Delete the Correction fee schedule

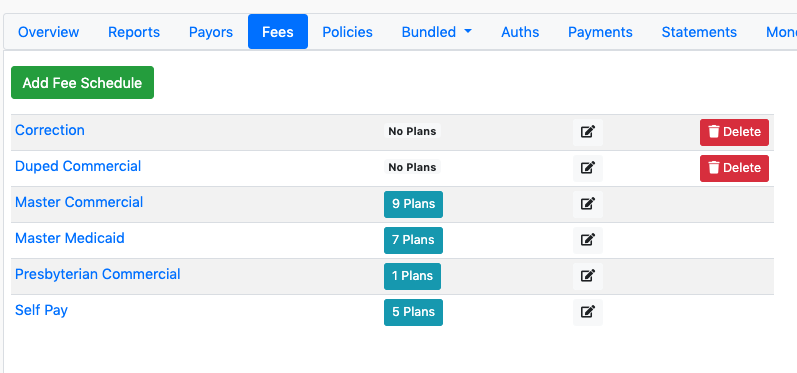click(x=734, y=132)
